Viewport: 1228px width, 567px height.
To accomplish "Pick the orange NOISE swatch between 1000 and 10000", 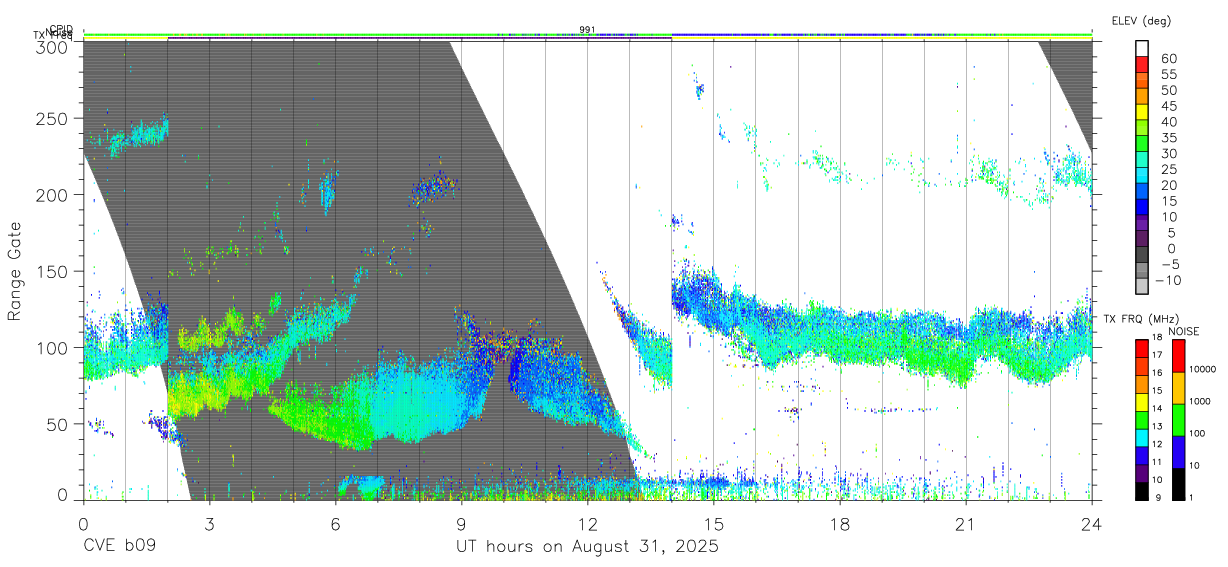I will (1178, 387).
